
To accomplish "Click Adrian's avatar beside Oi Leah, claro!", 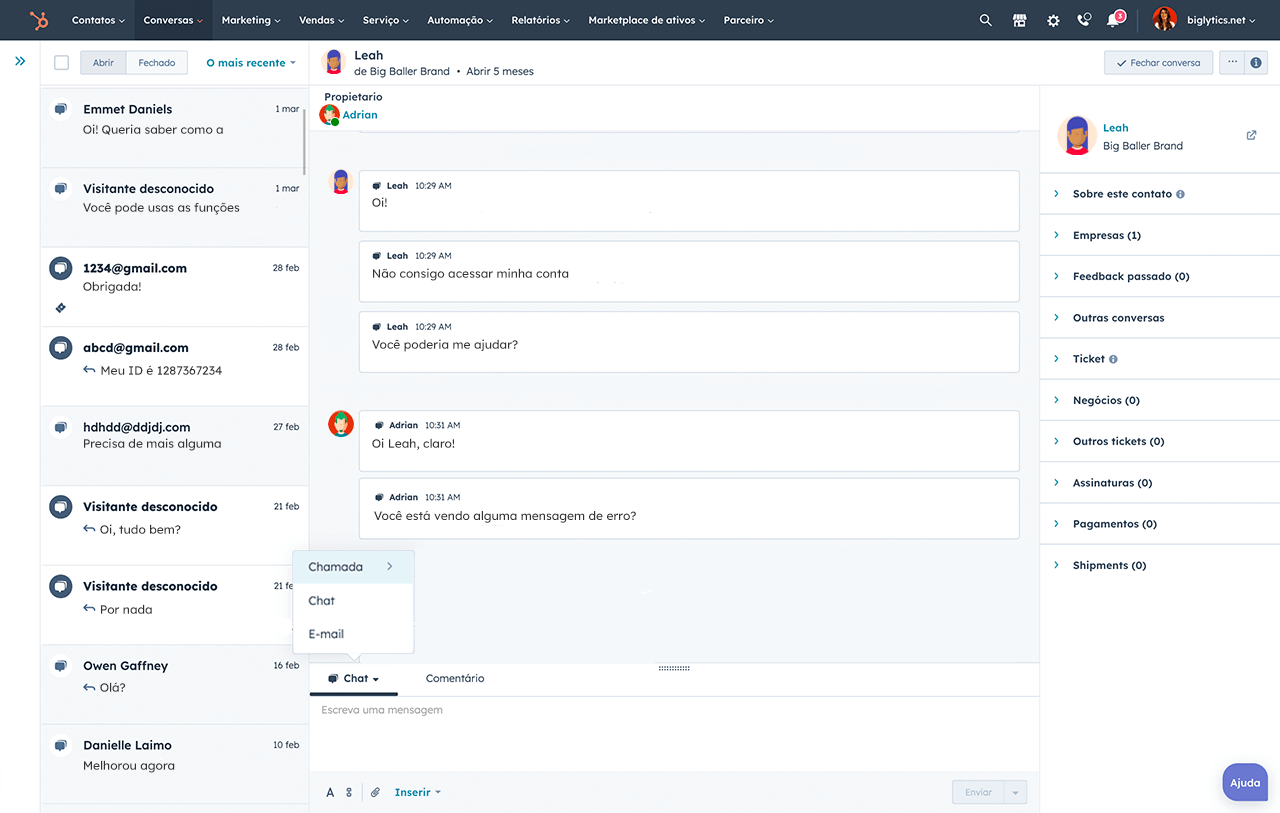I will click(x=341, y=424).
